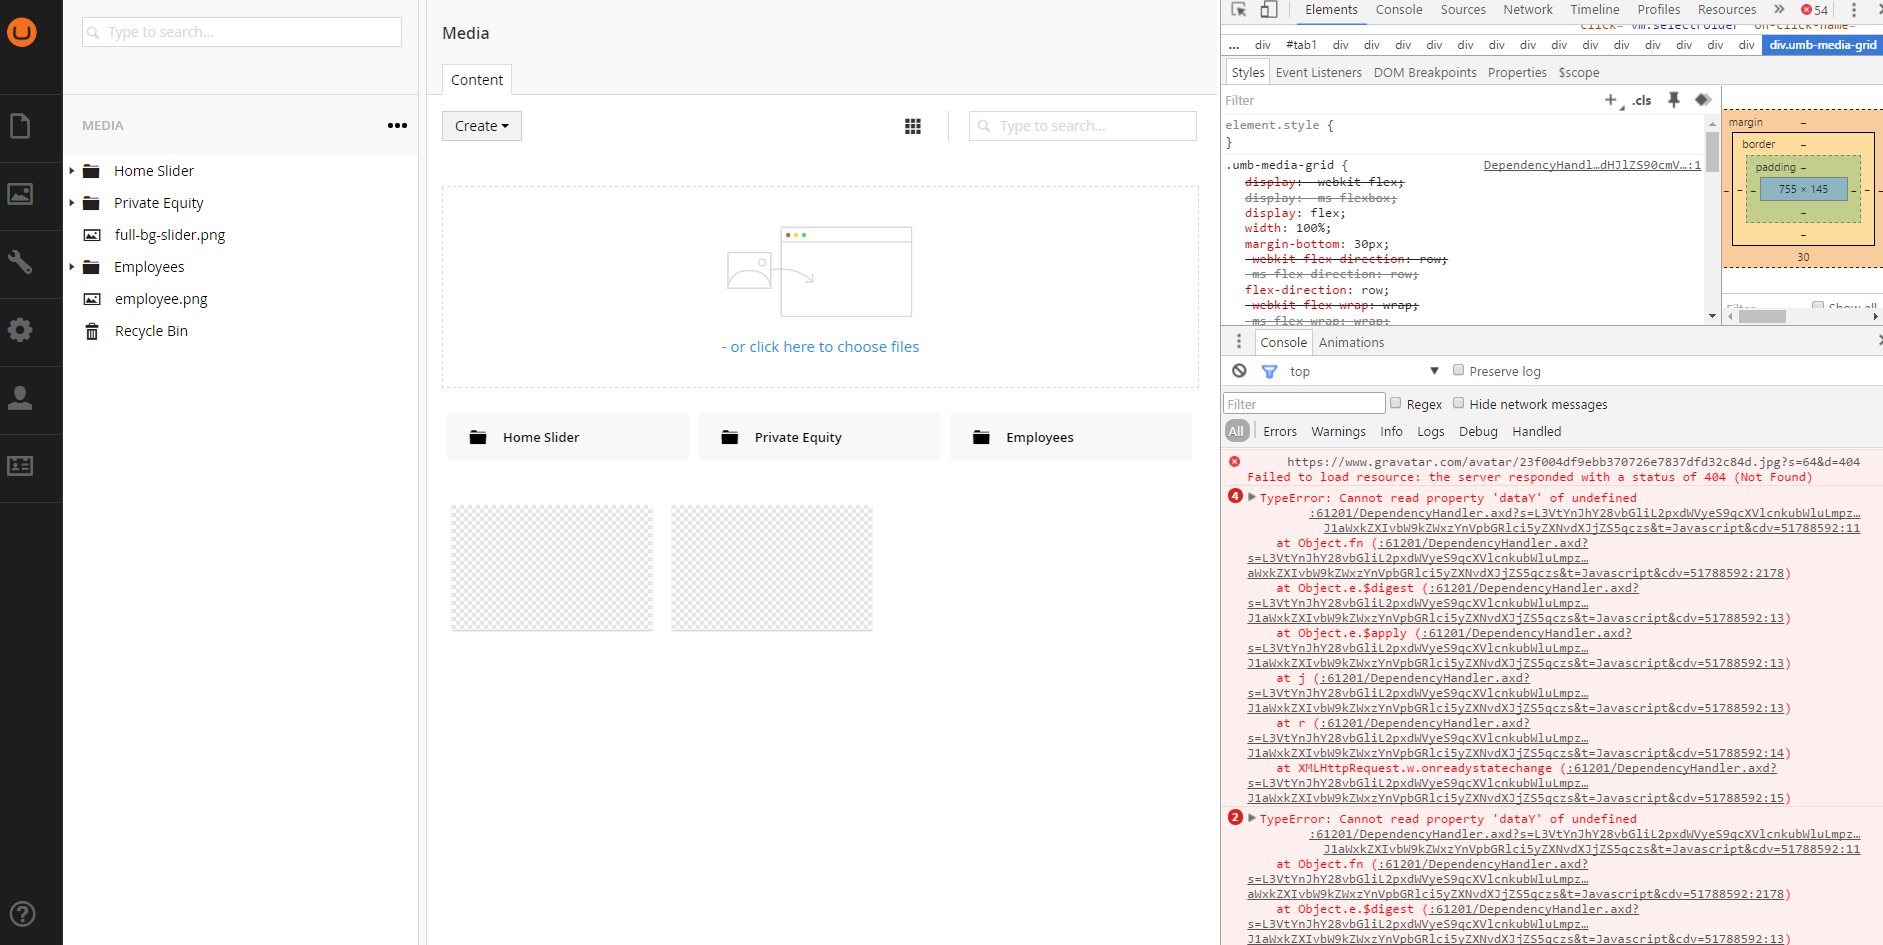Enable the Preserve log checkbox
Screen dimensions: 1883x945
coord(1458,370)
